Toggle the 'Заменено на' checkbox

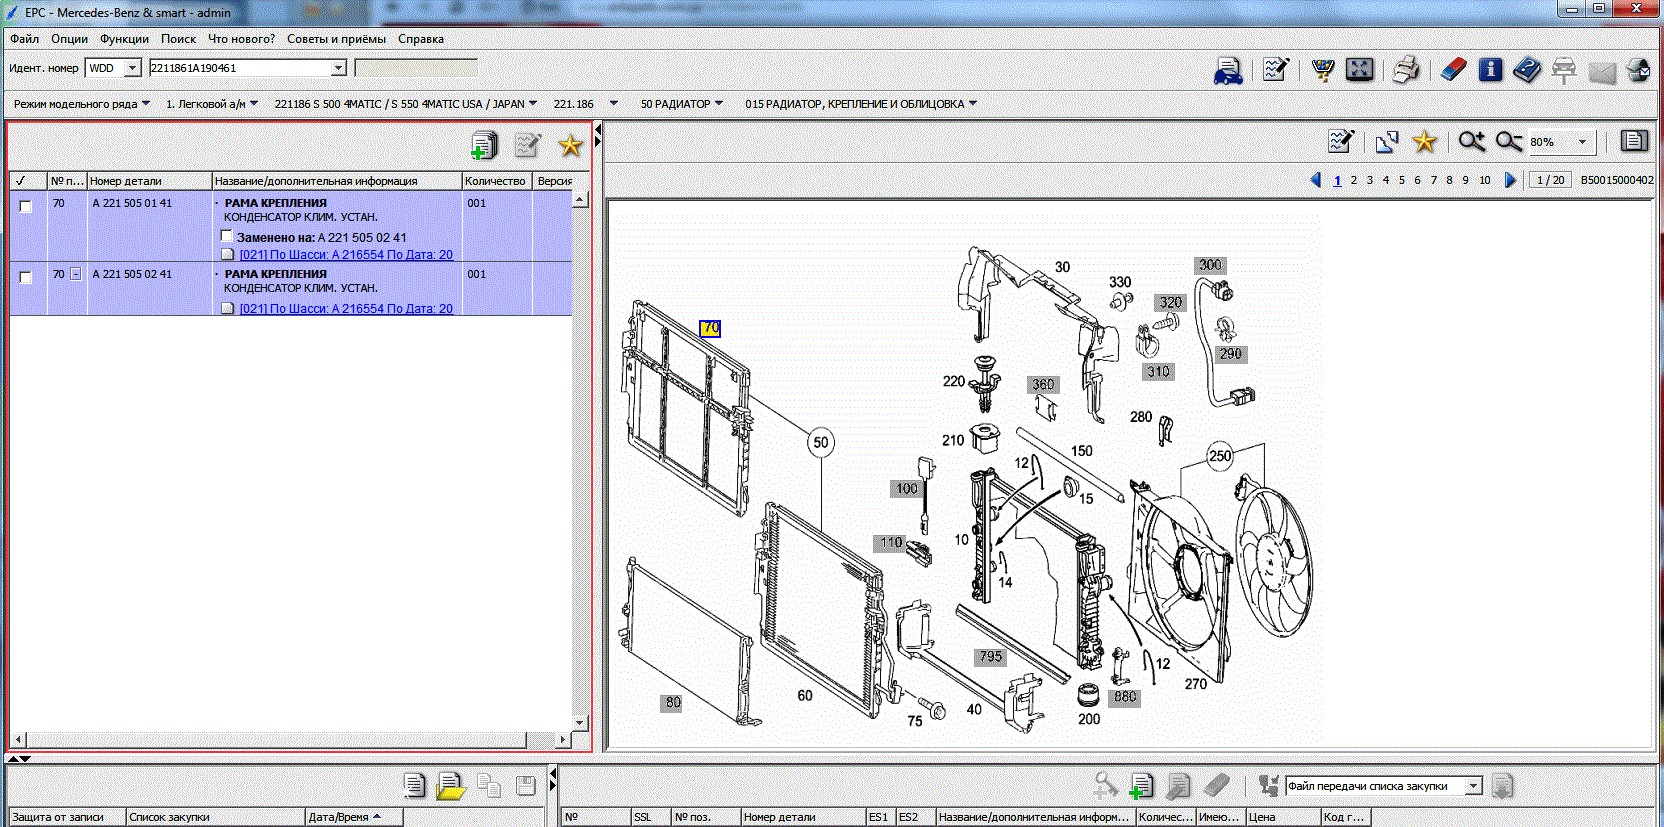pos(227,237)
